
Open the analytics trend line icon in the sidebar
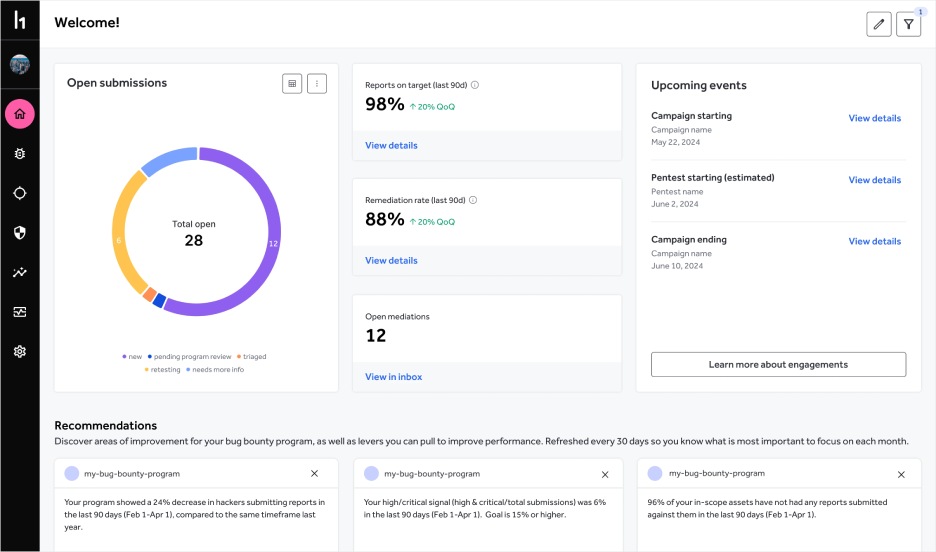(20, 272)
